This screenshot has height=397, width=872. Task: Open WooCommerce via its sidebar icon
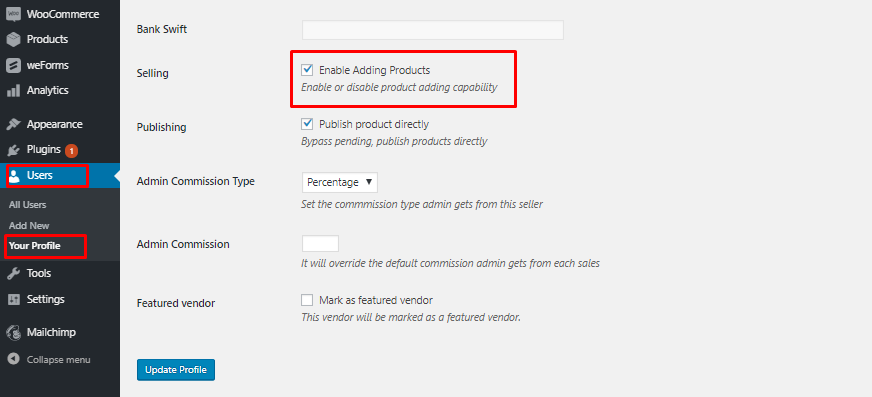13,14
